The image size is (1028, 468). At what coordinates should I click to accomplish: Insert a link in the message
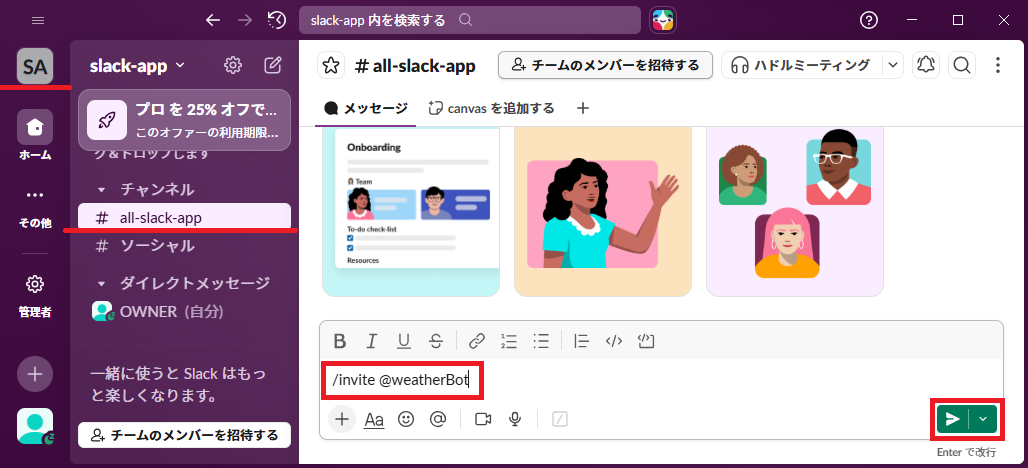477,341
